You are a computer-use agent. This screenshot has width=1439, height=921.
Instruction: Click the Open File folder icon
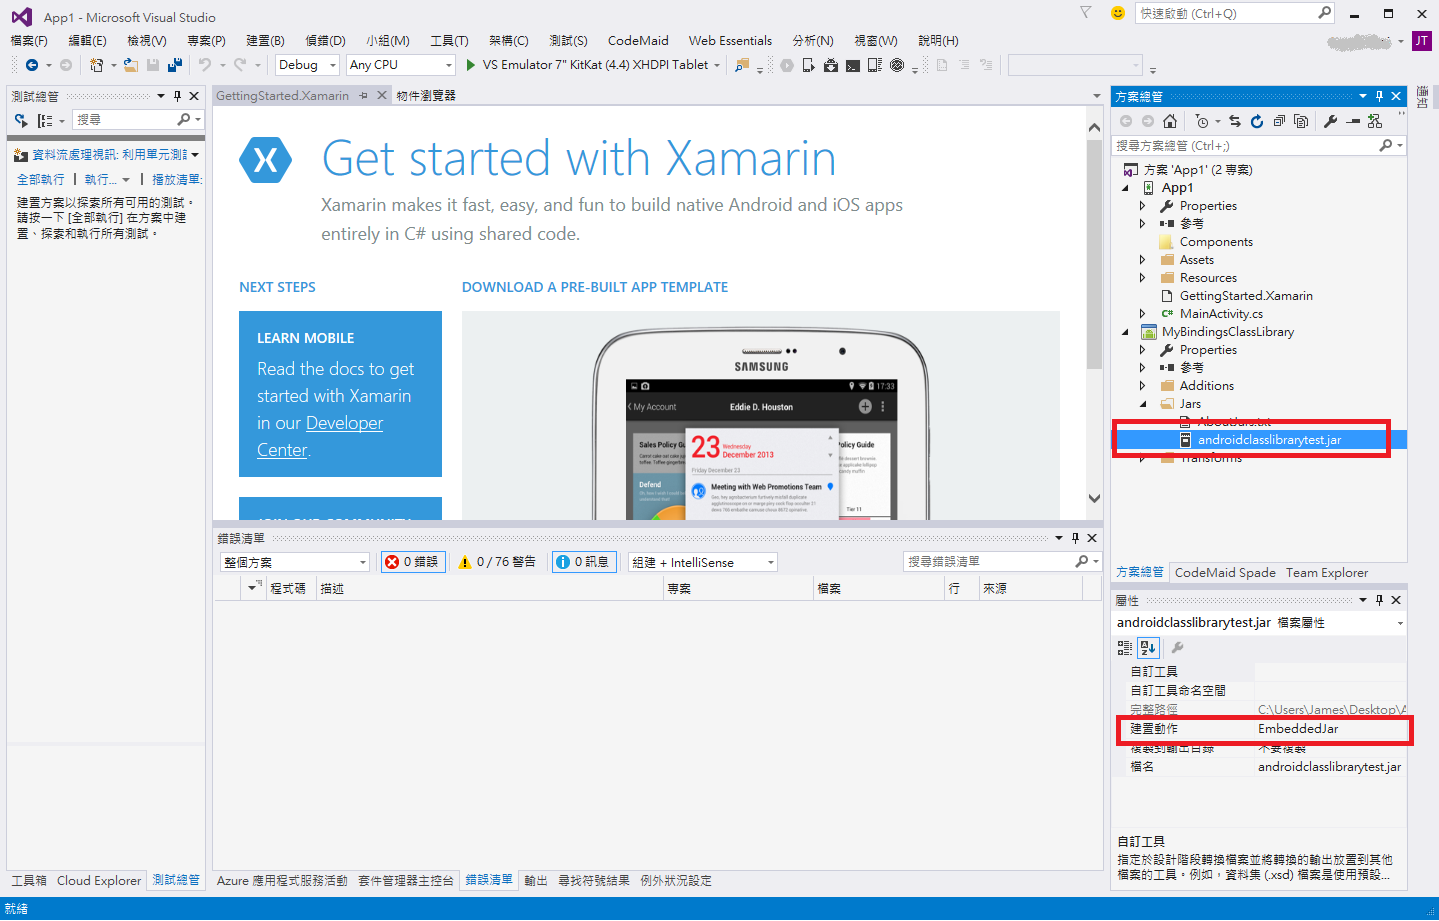[x=131, y=65]
